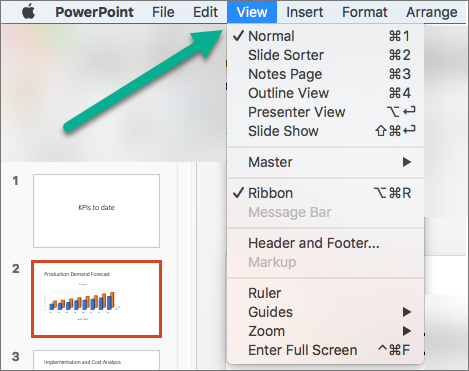
Task: Open the File menu
Action: (x=163, y=12)
